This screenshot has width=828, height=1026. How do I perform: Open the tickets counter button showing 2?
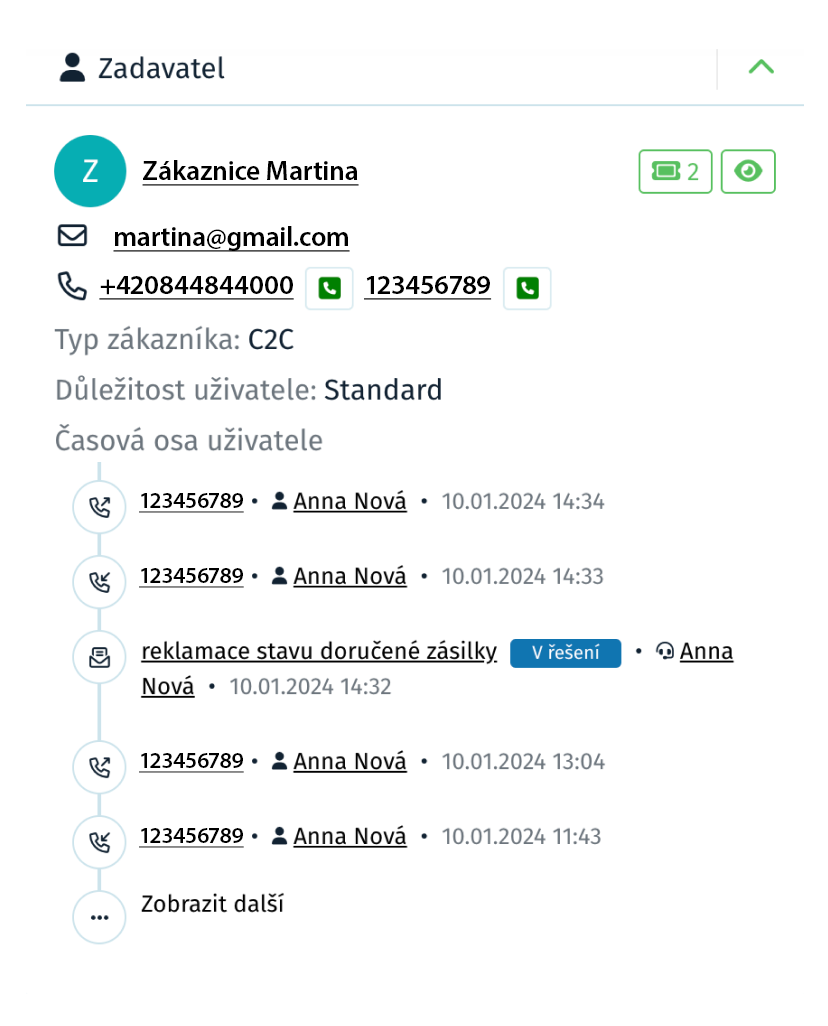[675, 171]
